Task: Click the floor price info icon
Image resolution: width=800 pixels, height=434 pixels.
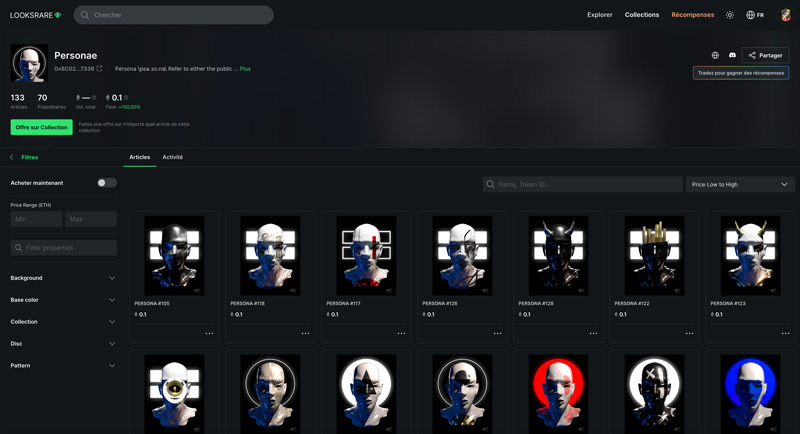Action: click(126, 97)
